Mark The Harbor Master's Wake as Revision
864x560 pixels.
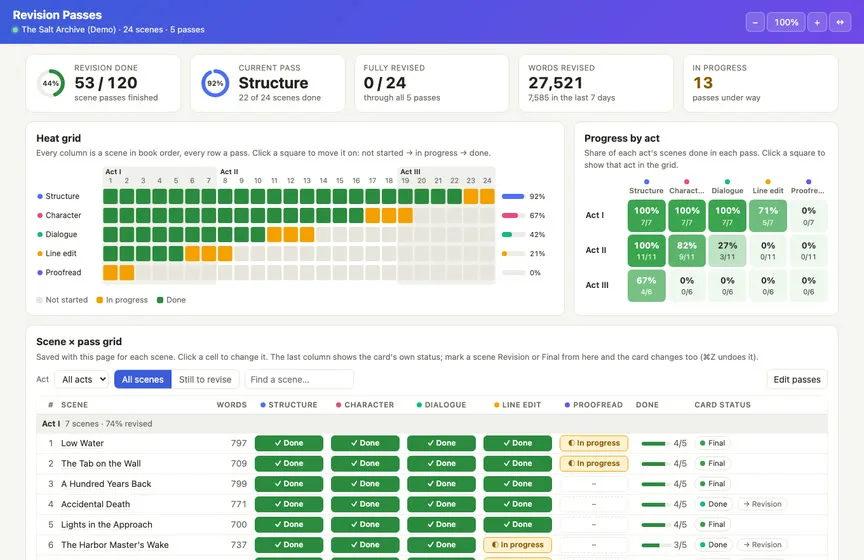tap(762, 545)
